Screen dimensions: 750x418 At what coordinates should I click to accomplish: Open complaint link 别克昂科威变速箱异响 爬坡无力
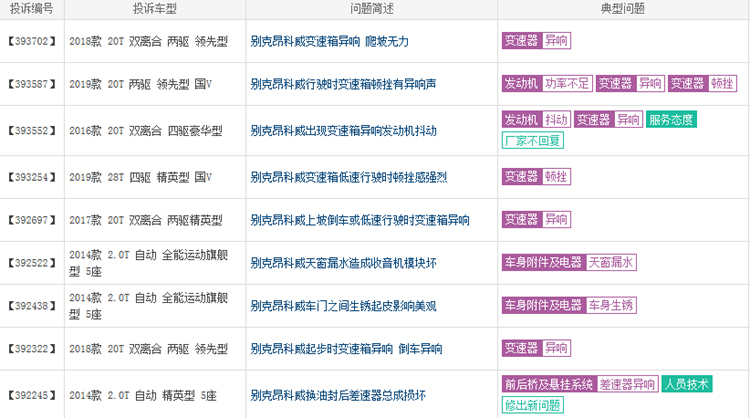coord(330,42)
